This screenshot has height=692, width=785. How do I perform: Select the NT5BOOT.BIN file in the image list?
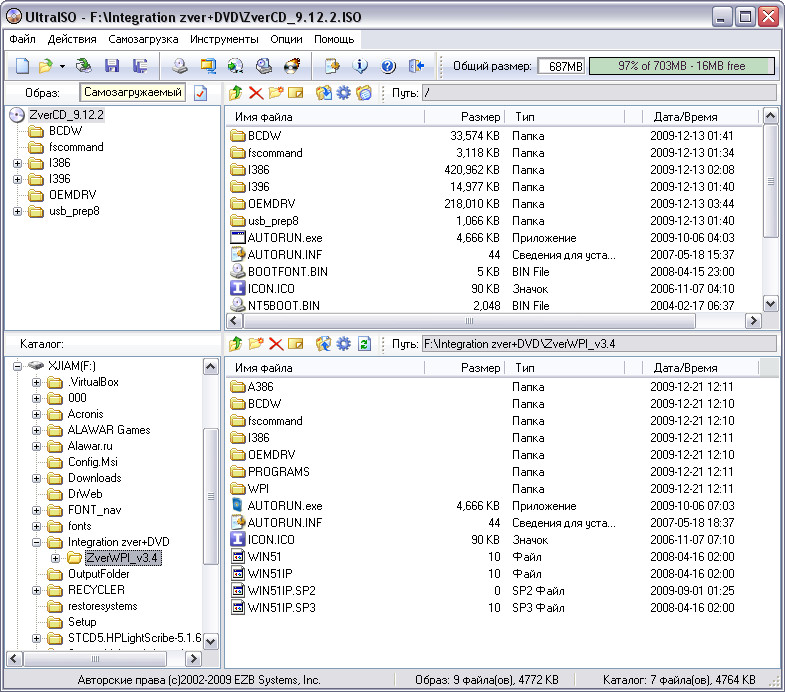[x=283, y=305]
